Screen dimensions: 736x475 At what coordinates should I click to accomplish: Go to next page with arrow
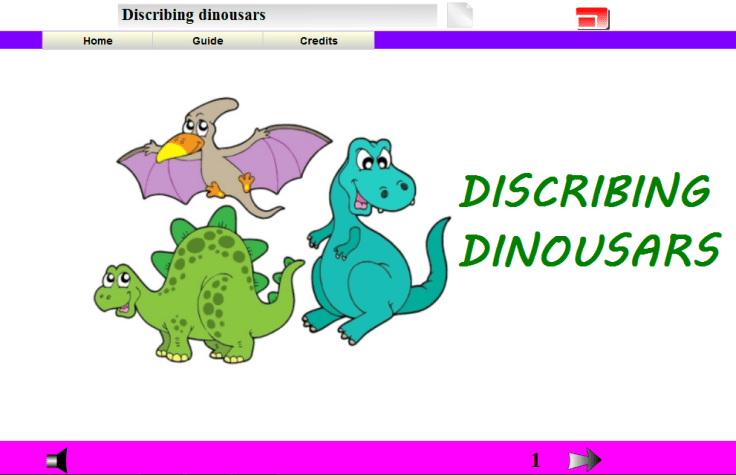(x=584, y=460)
